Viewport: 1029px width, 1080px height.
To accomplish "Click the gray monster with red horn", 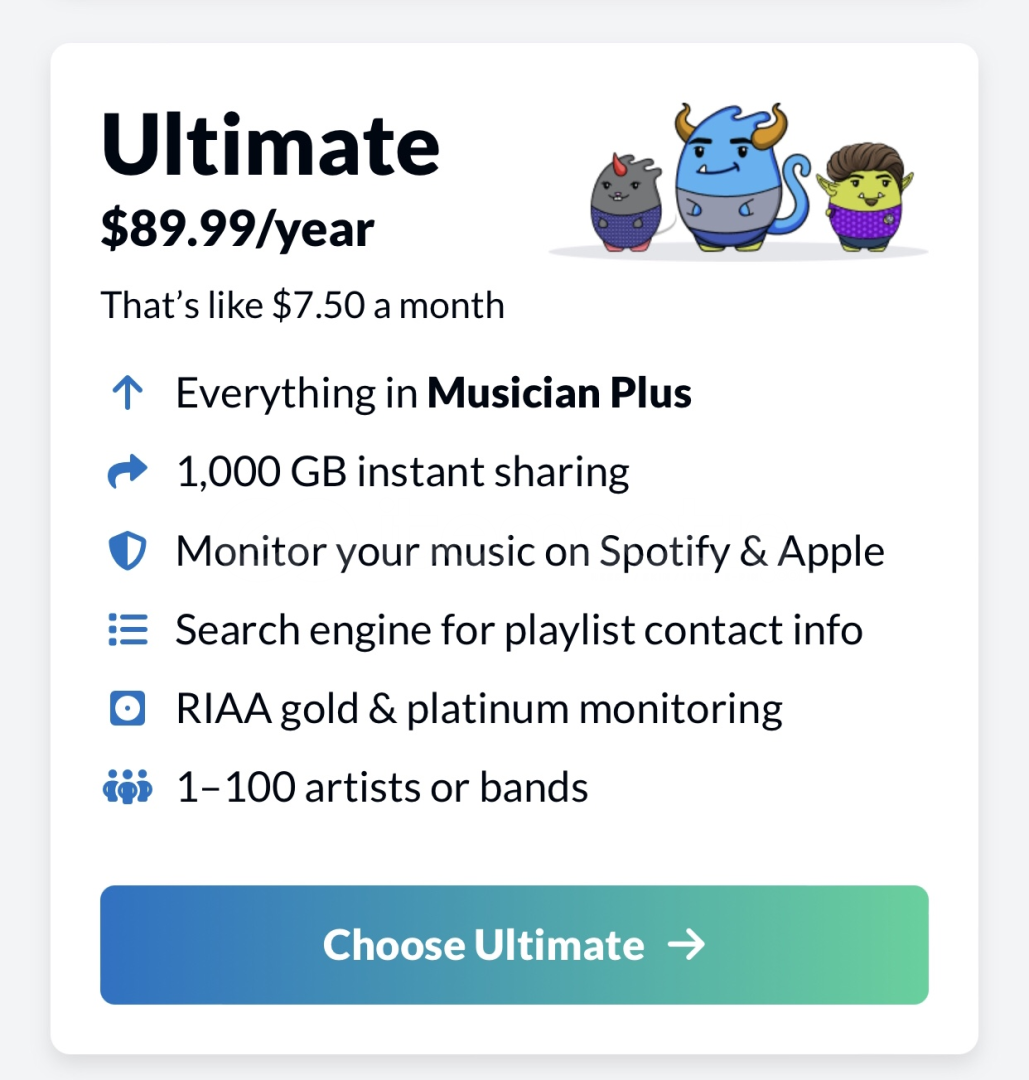I will pos(626,203).
